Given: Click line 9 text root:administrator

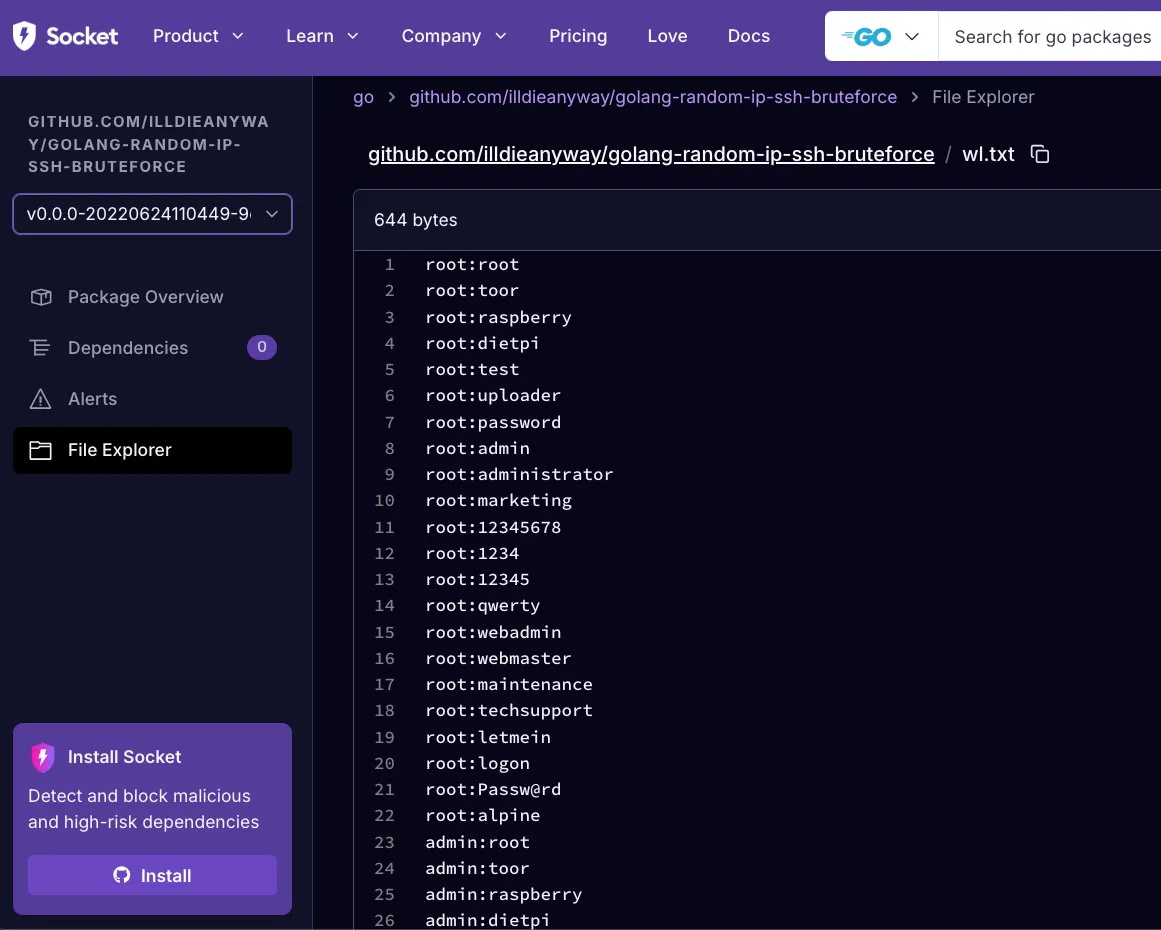Looking at the screenshot, I should pyautogui.click(x=519, y=474).
